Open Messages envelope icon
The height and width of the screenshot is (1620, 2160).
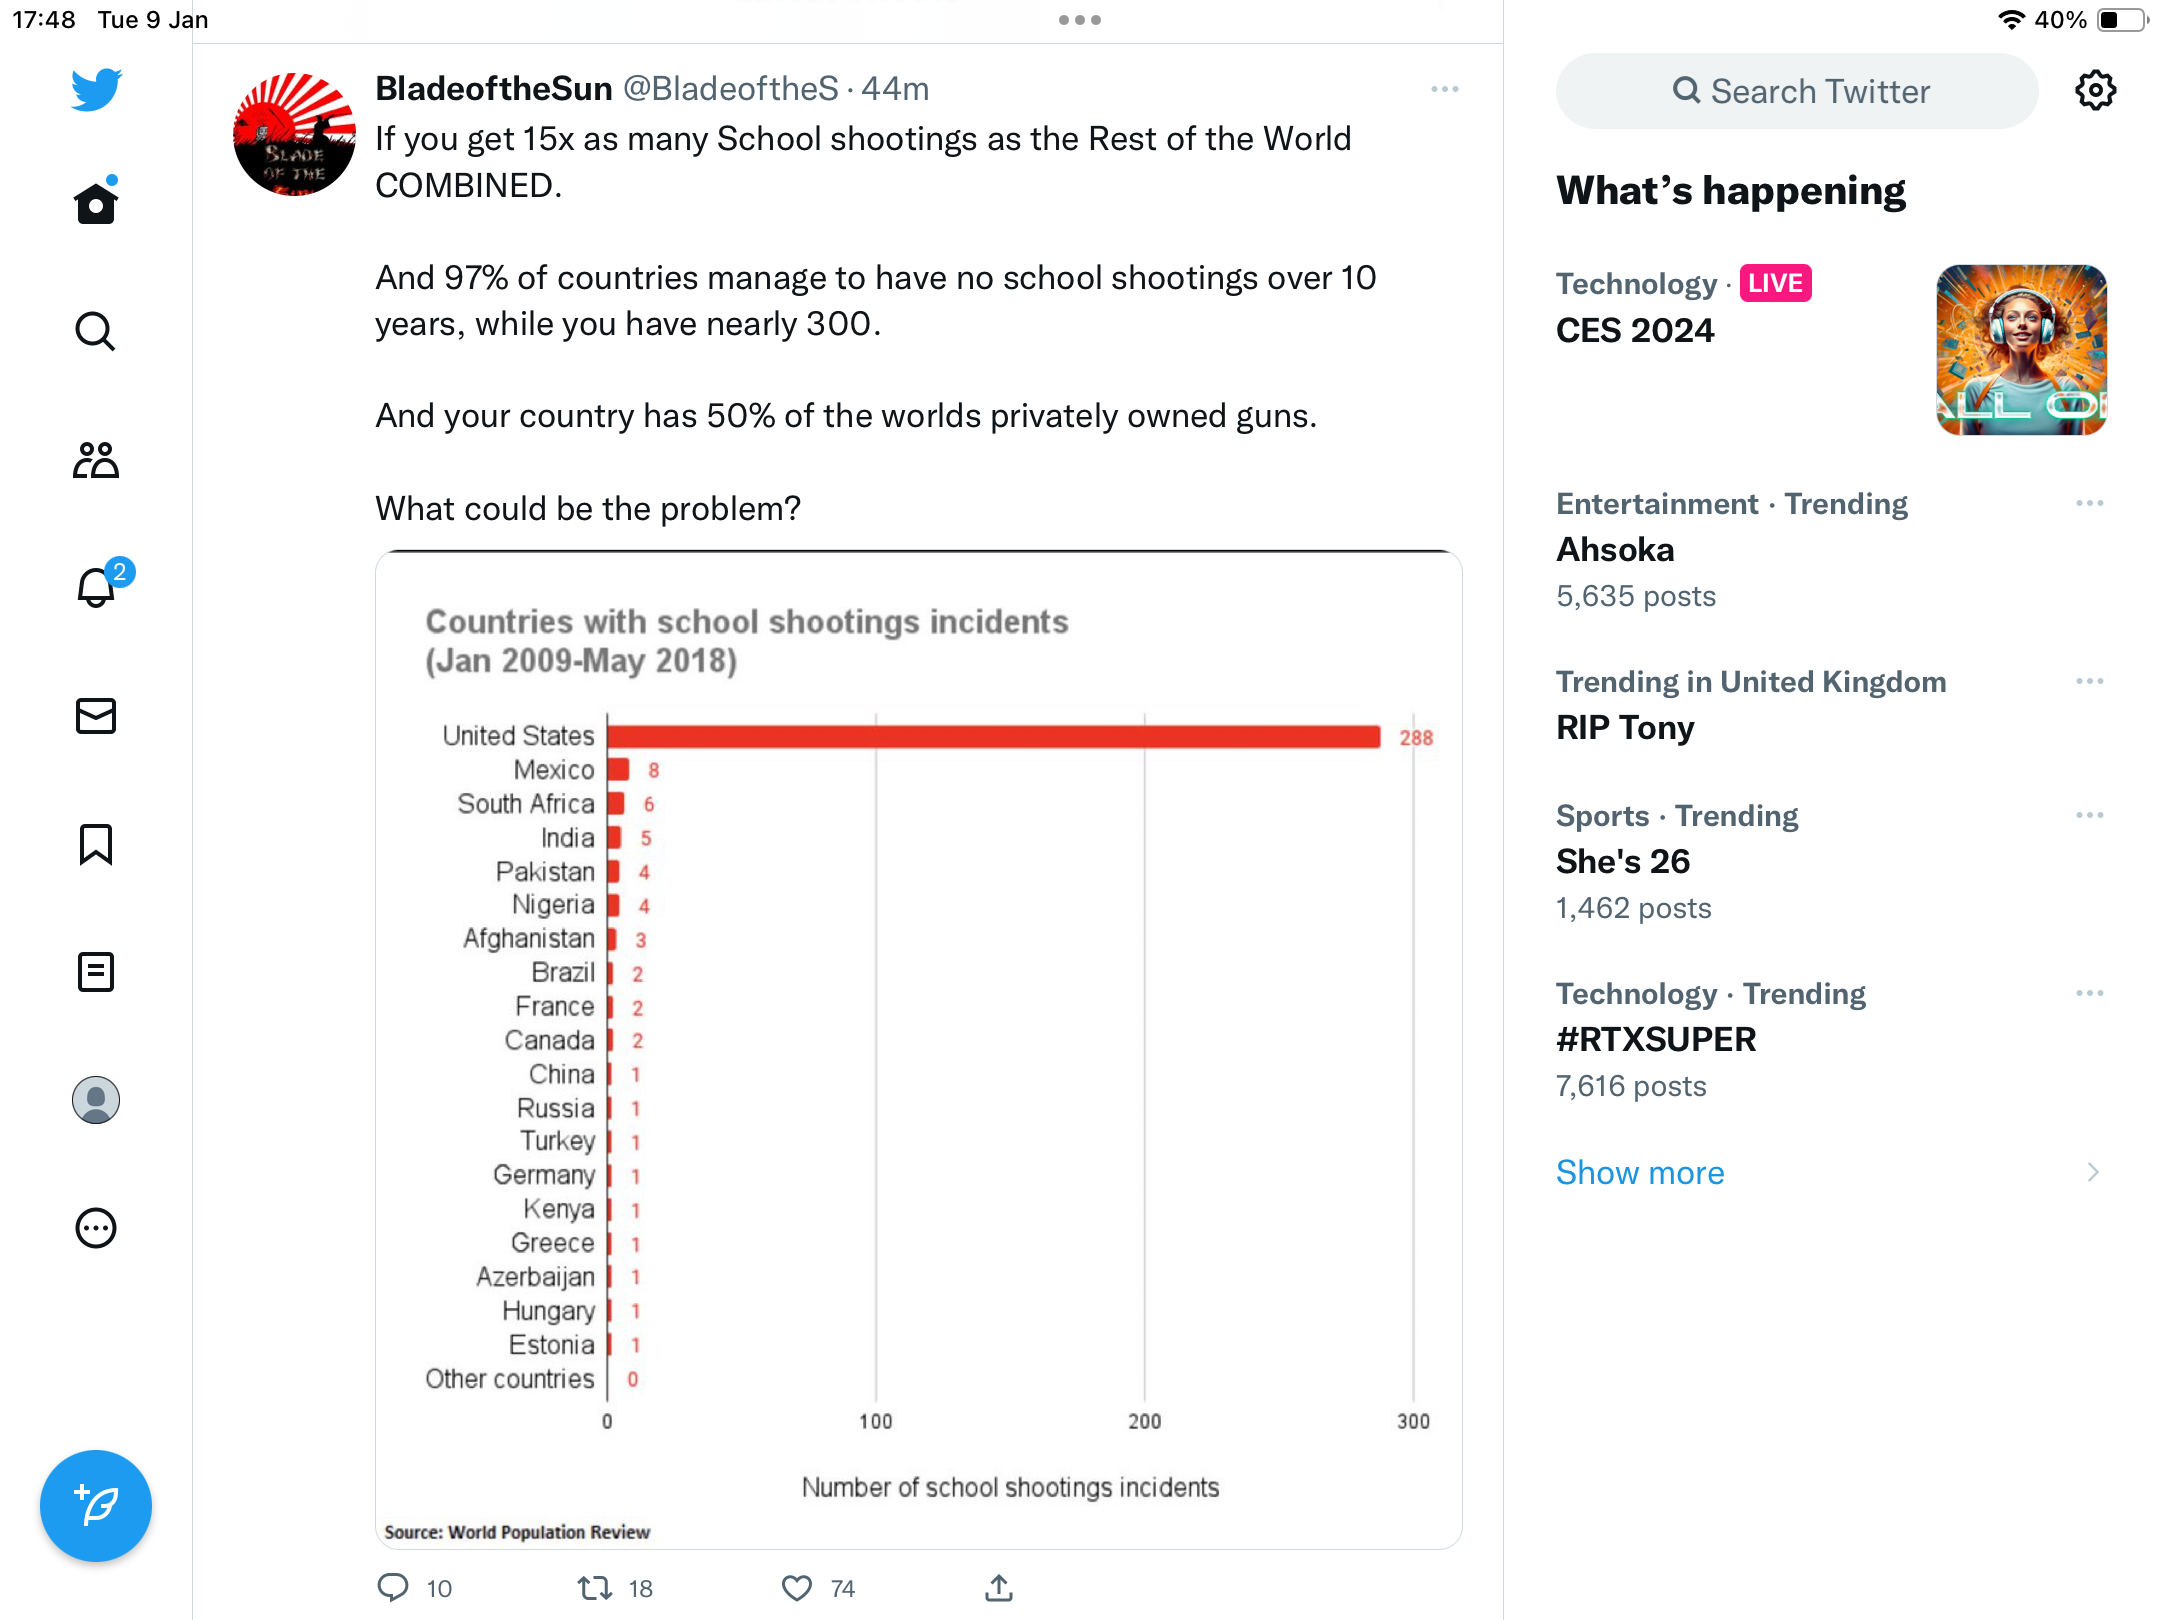click(x=96, y=716)
